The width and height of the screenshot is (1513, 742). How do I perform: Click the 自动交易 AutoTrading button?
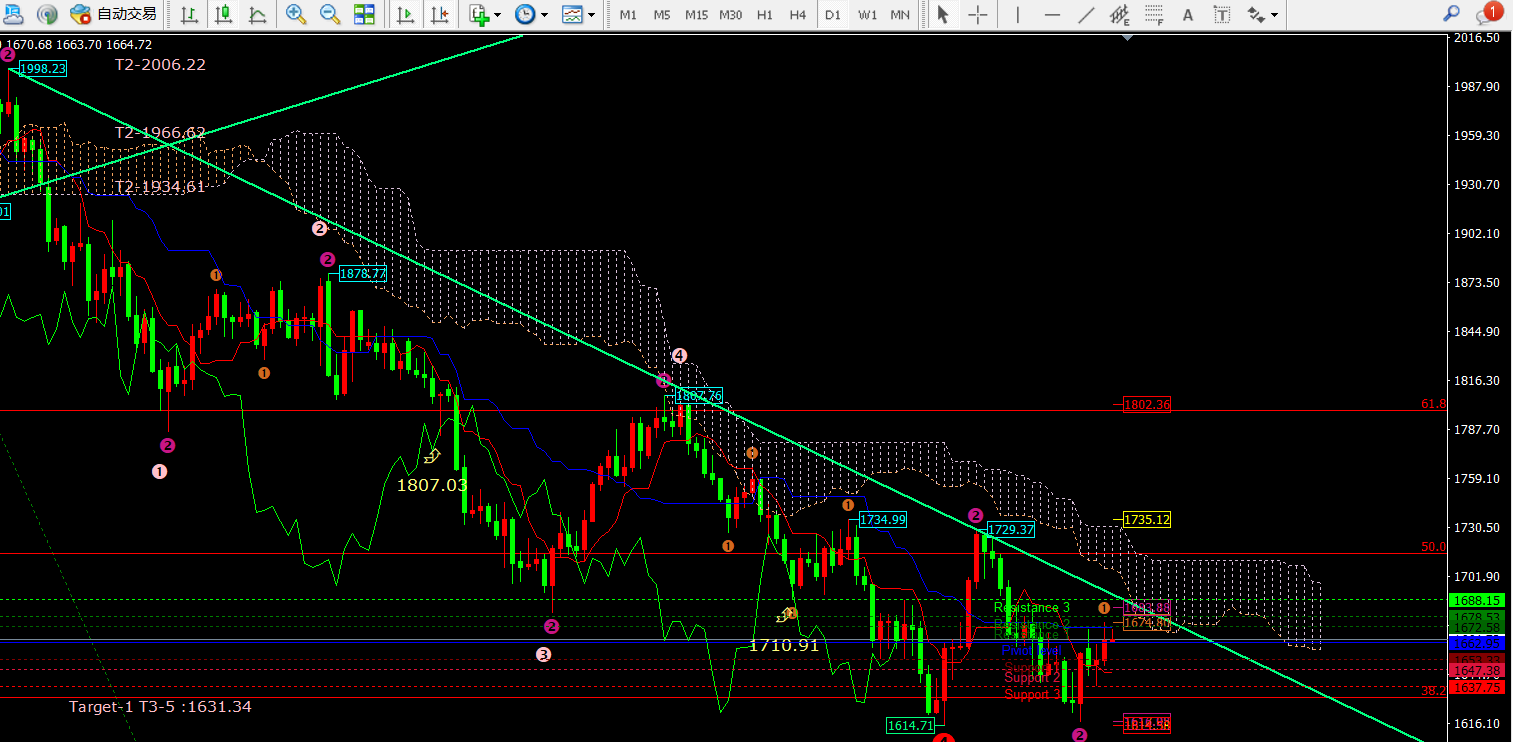(114, 15)
